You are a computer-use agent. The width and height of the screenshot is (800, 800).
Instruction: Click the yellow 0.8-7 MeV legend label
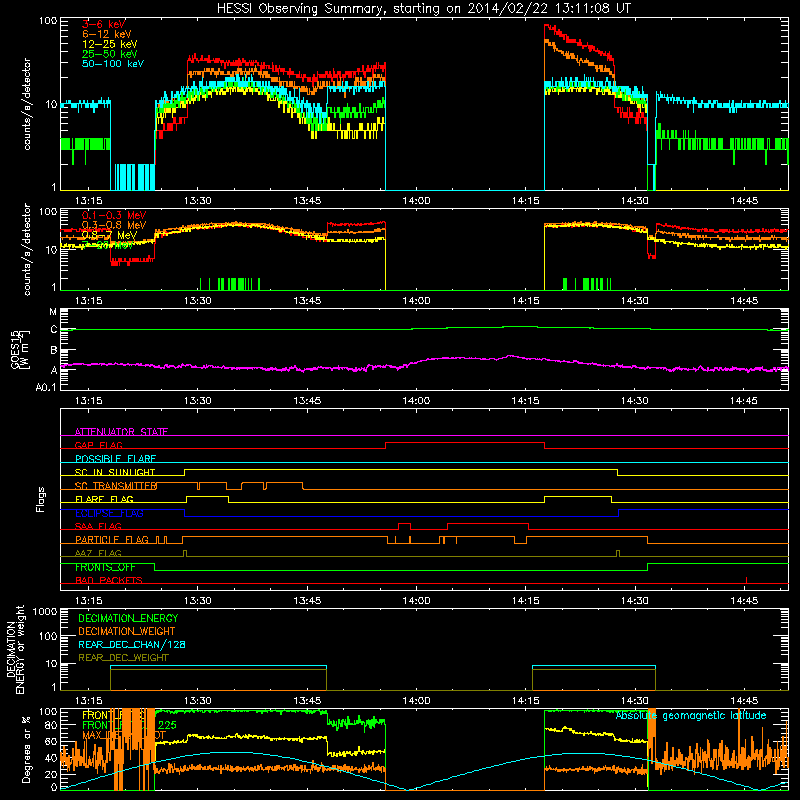[x=109, y=235]
